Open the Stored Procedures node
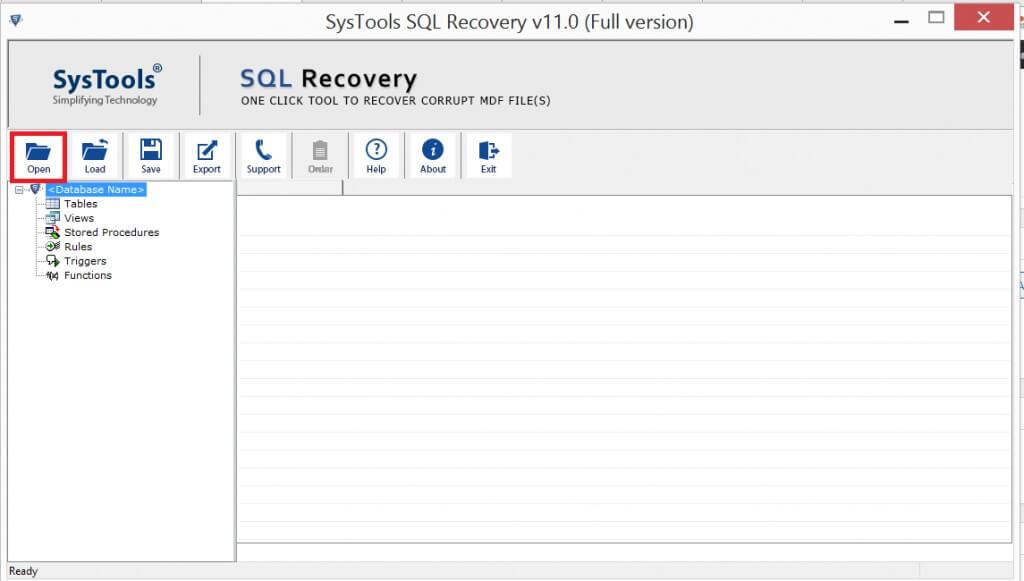This screenshot has height=581, width=1024. [112, 232]
